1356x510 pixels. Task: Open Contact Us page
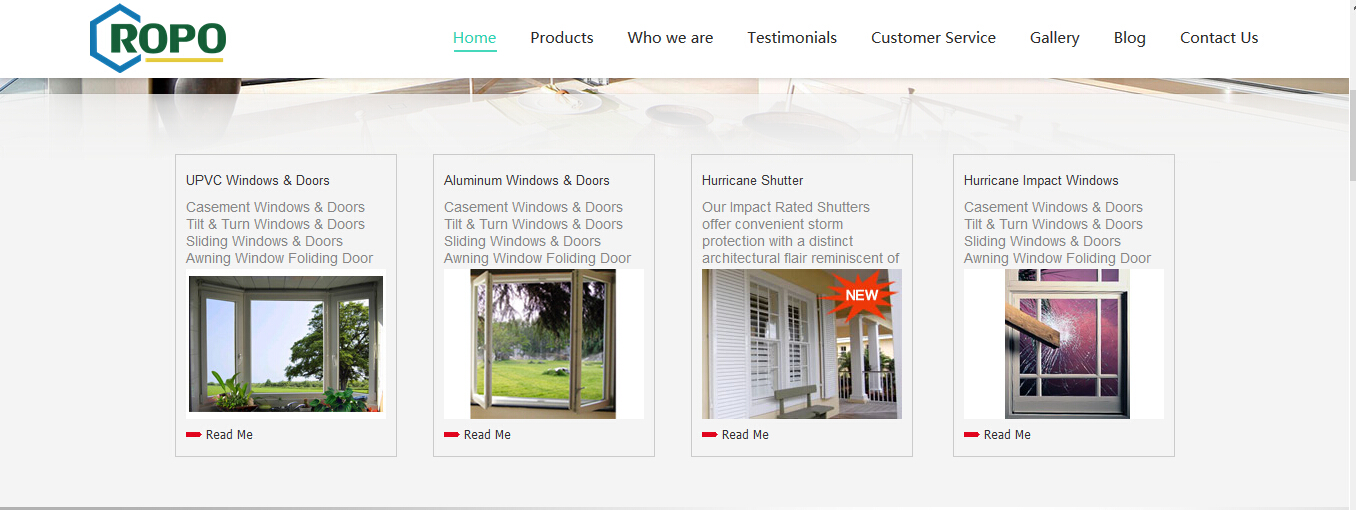pos(1219,38)
